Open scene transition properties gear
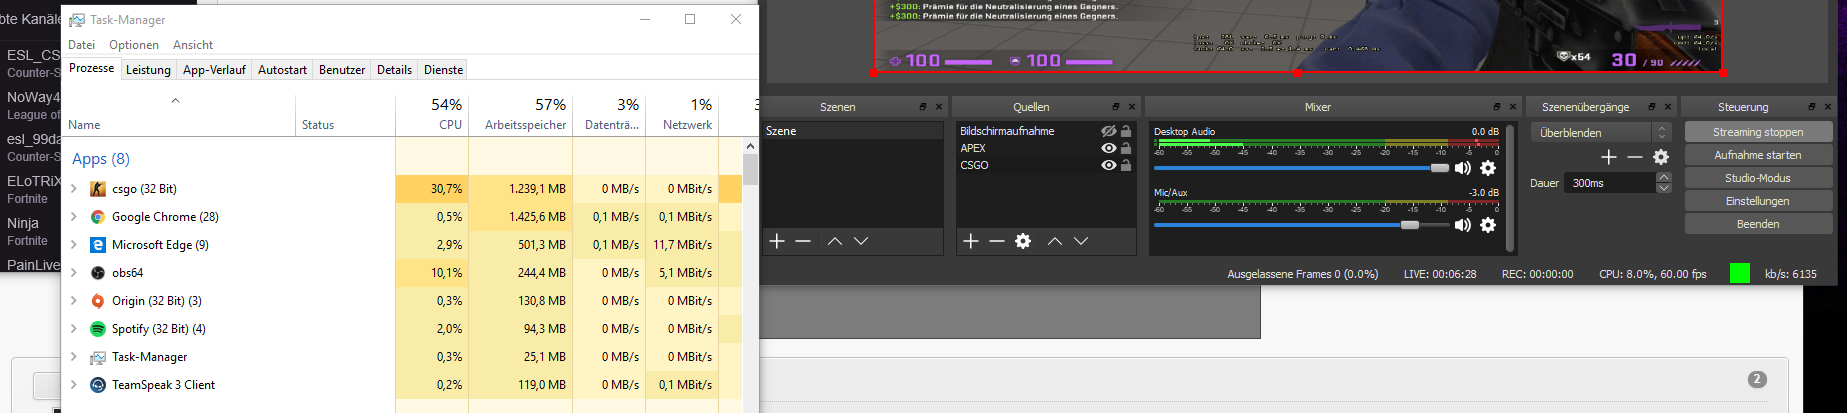 (x=1661, y=157)
